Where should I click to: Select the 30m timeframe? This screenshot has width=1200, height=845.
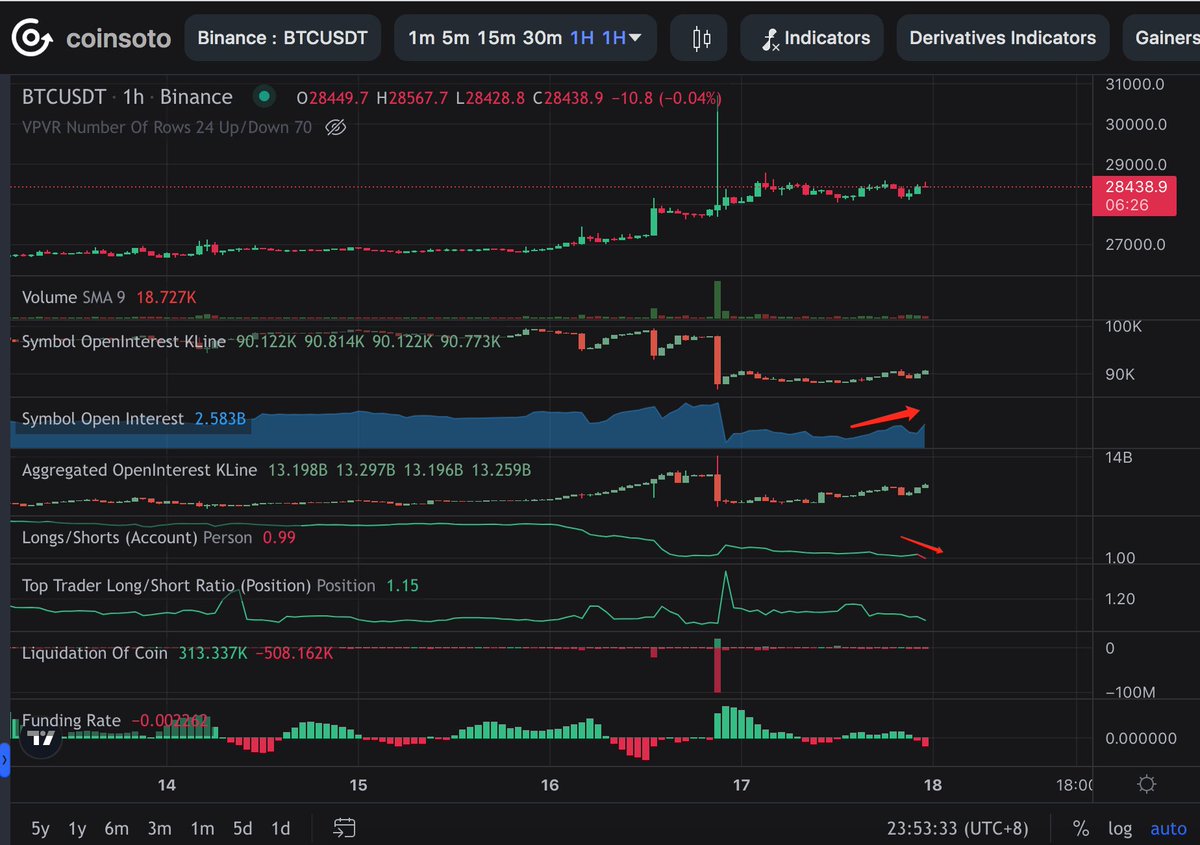[542, 39]
